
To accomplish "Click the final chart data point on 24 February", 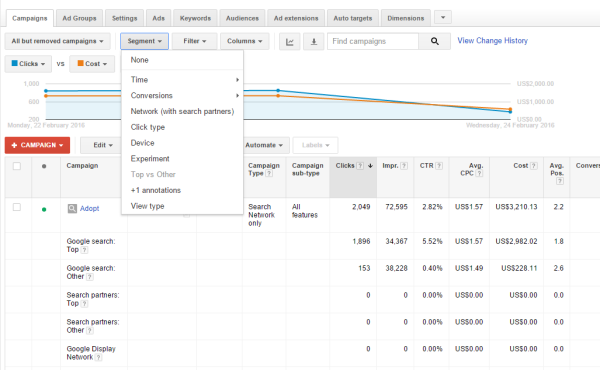I will click(x=510, y=111).
